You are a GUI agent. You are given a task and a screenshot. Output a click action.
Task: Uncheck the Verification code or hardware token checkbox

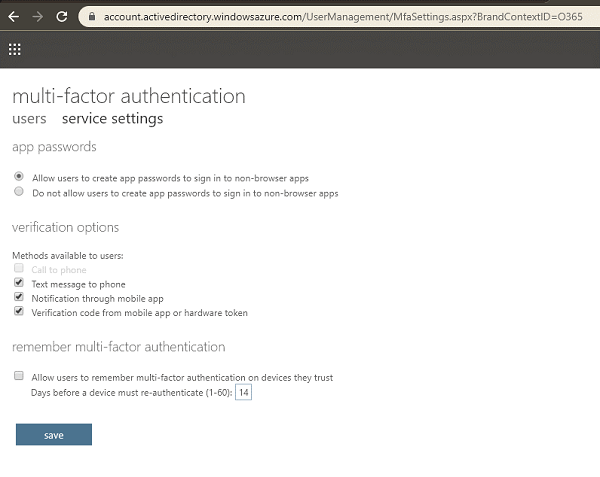click(18, 311)
